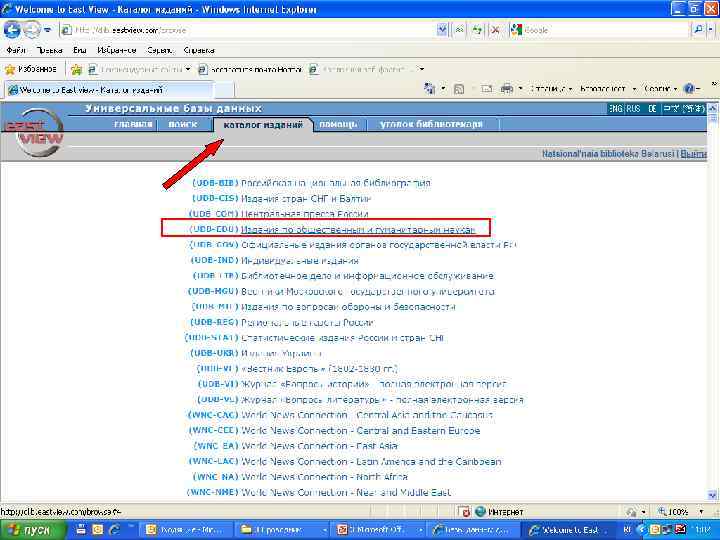The height and width of the screenshot is (540, 720).
Task: Click the page scrollbar up arrow
Action: tap(712, 108)
